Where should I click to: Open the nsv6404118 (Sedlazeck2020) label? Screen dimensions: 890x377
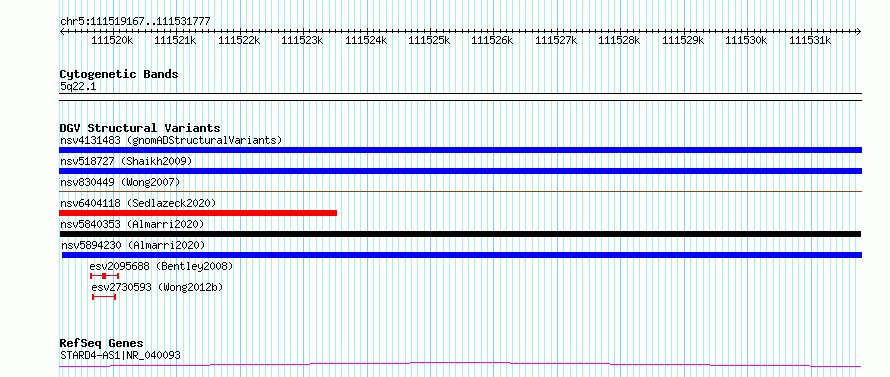click(x=138, y=203)
